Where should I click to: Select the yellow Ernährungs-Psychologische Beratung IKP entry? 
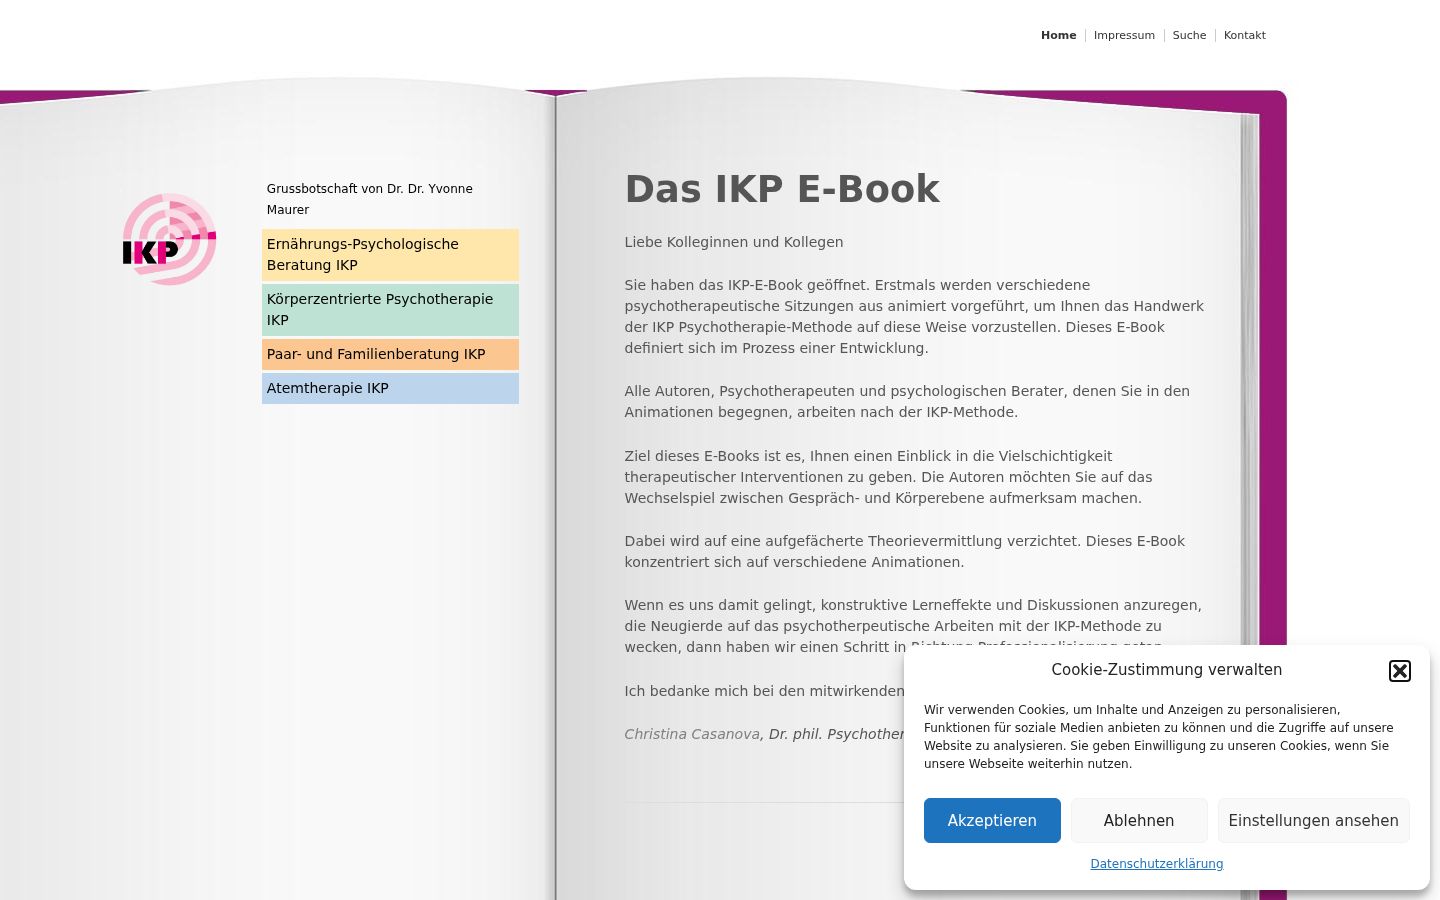click(390, 254)
